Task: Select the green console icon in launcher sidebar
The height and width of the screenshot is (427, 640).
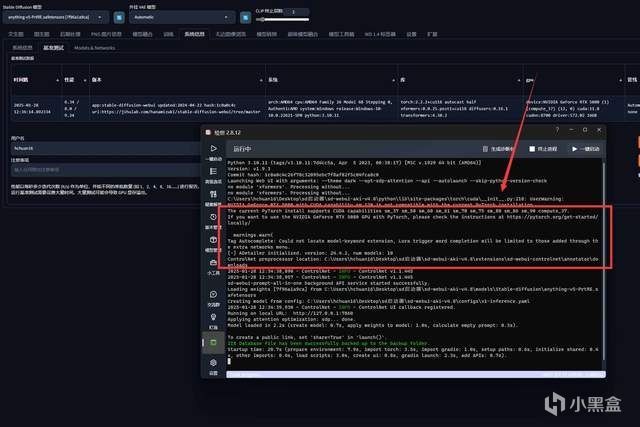Action: 213,342
